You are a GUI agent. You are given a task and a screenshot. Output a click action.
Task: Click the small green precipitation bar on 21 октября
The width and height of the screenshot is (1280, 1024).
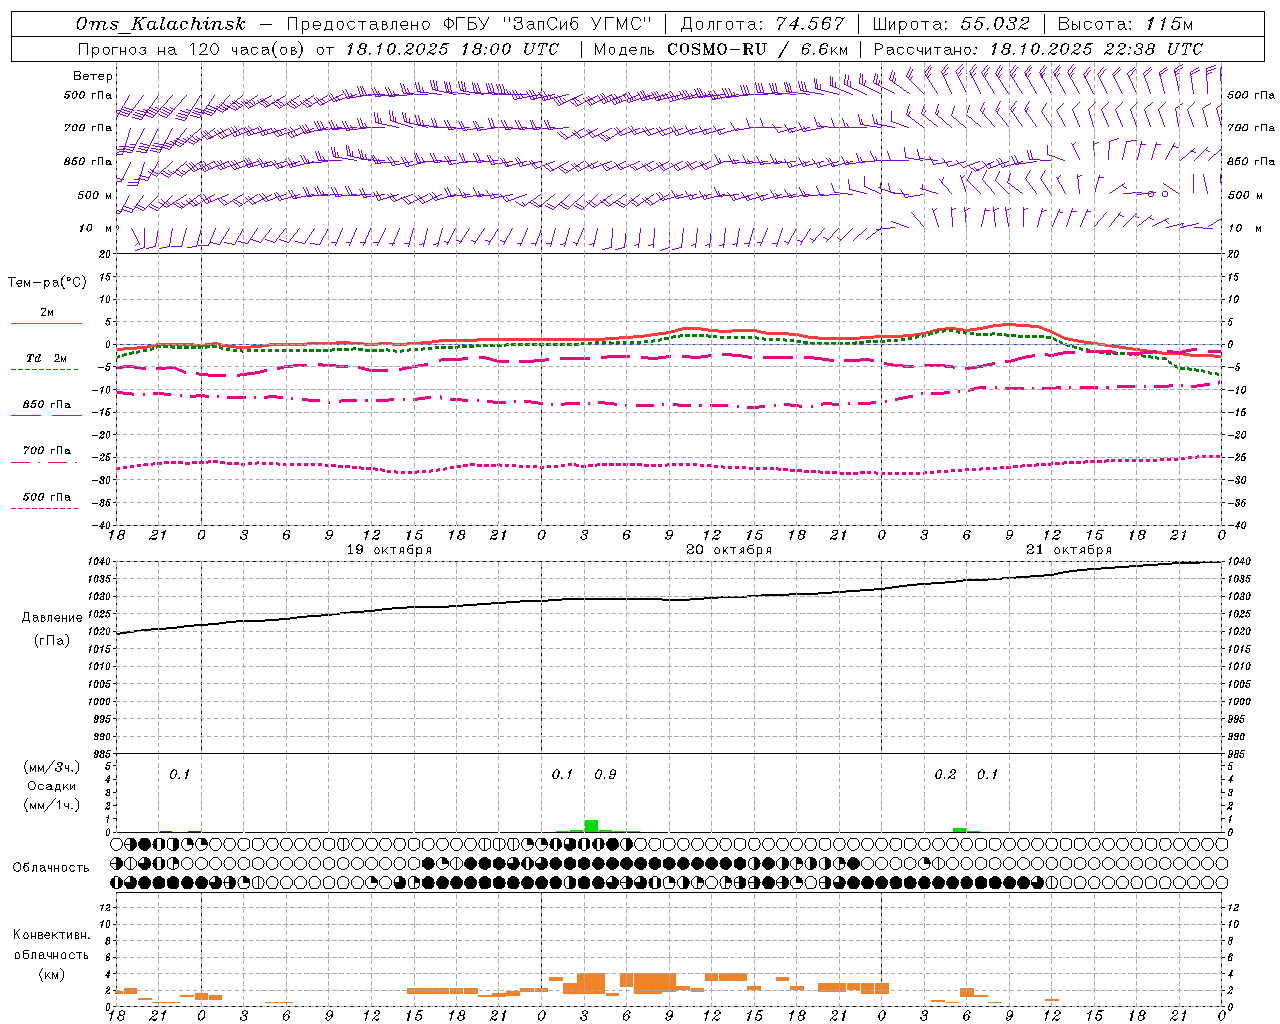pos(959,830)
